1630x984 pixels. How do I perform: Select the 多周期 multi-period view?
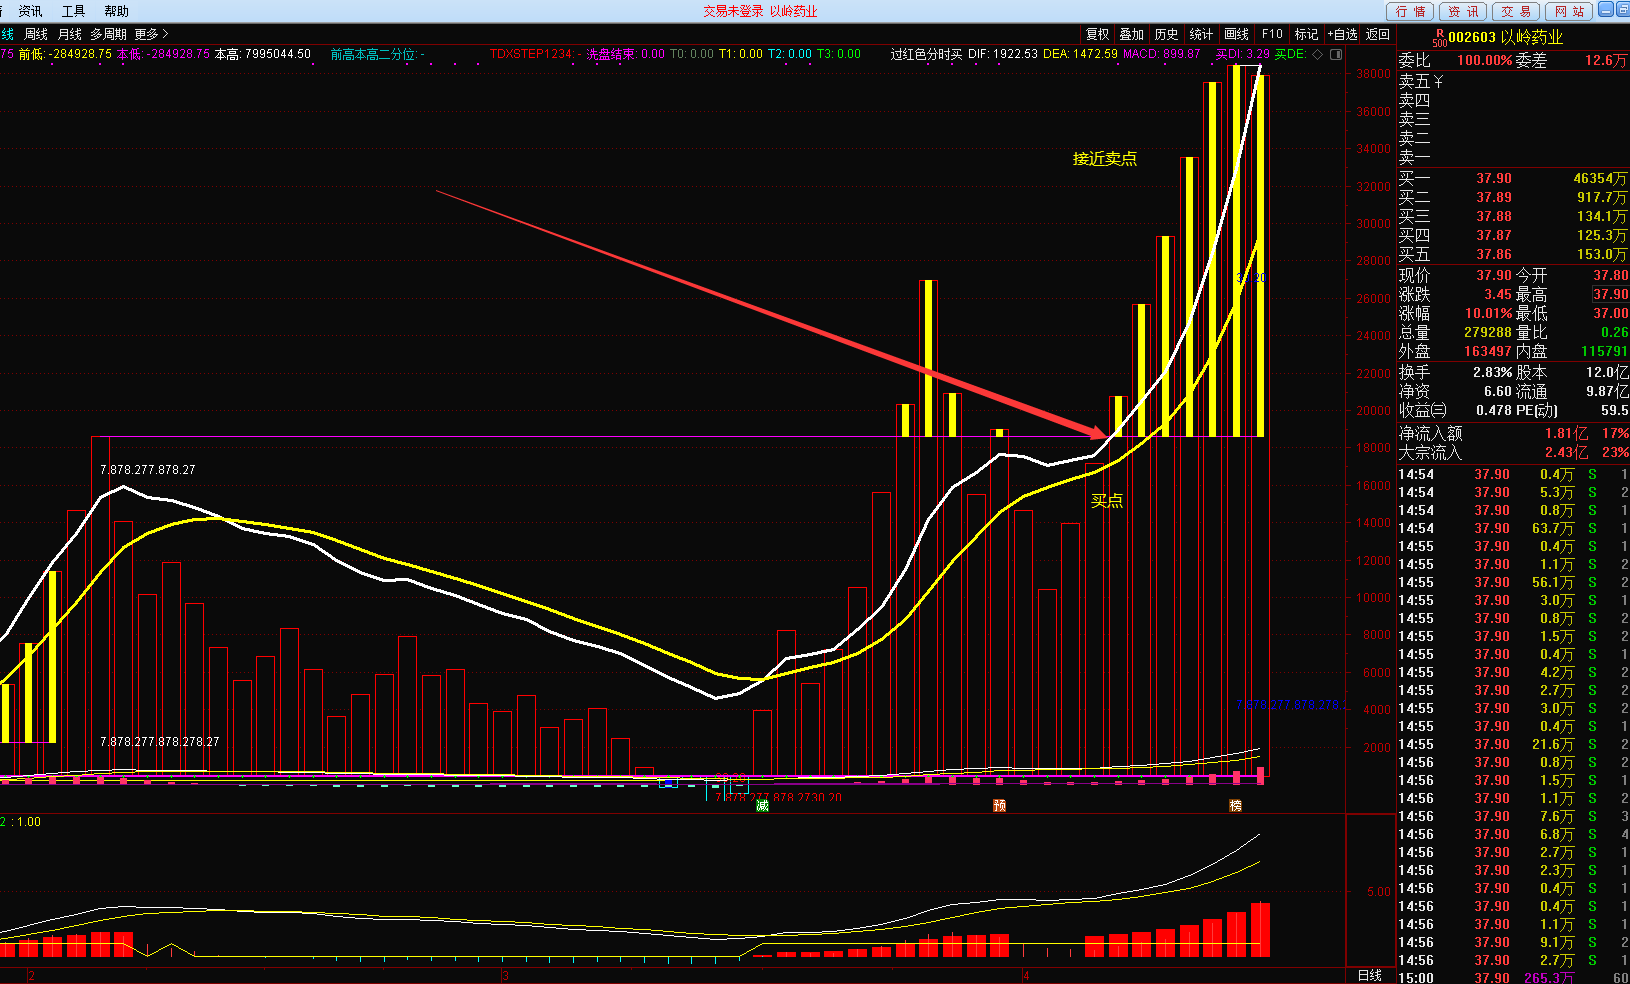tap(109, 34)
